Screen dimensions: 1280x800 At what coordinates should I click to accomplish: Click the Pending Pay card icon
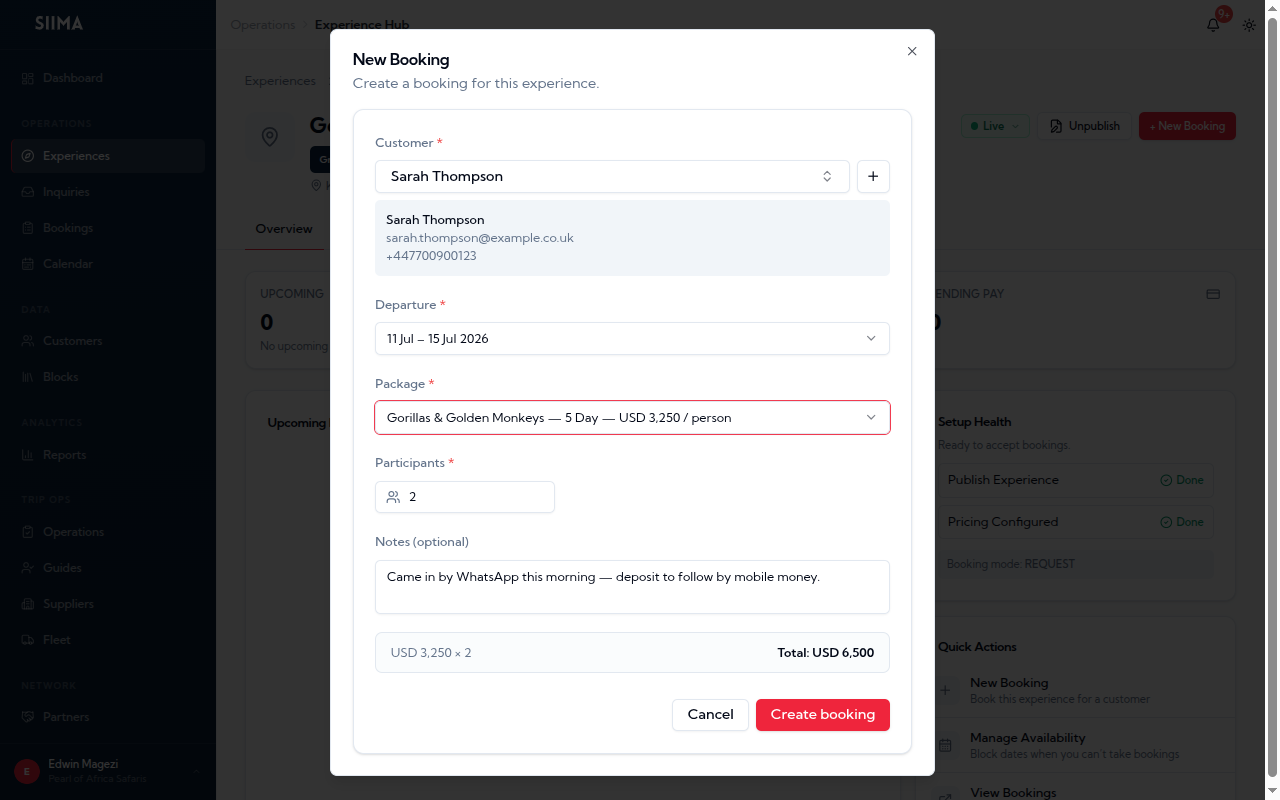click(x=1213, y=294)
